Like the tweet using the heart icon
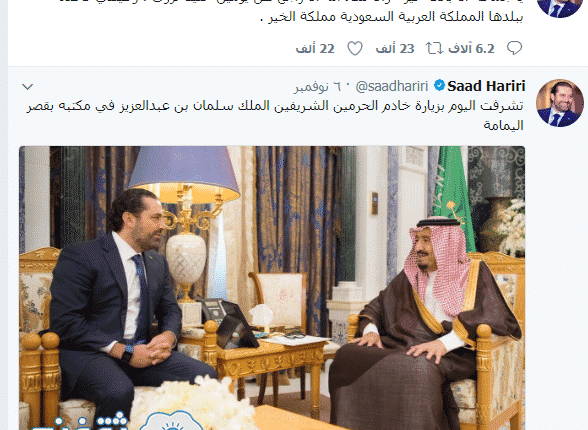The height and width of the screenshot is (430, 588). coord(355,48)
